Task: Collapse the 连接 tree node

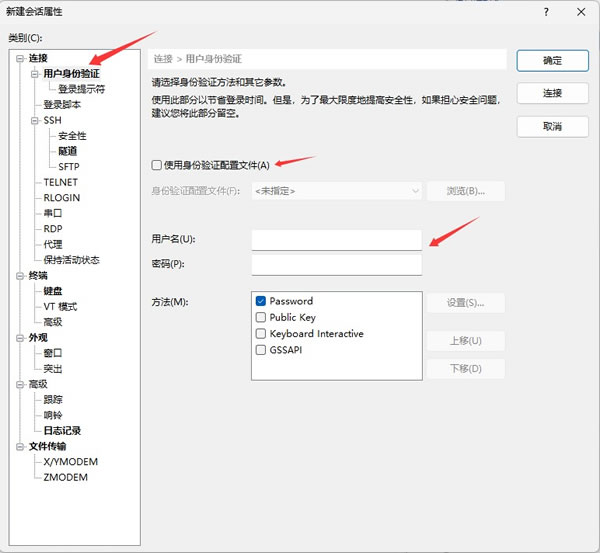Action: click(19, 58)
